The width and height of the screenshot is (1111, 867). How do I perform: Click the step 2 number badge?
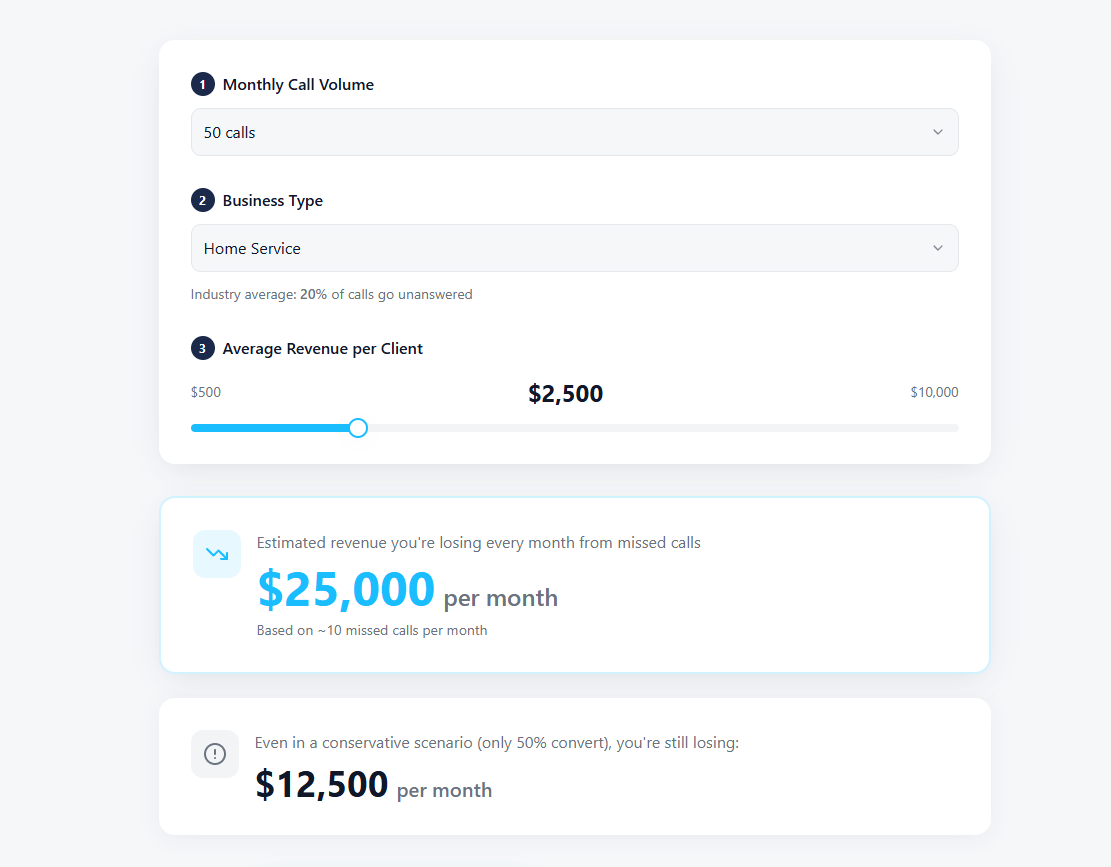[x=203, y=201]
